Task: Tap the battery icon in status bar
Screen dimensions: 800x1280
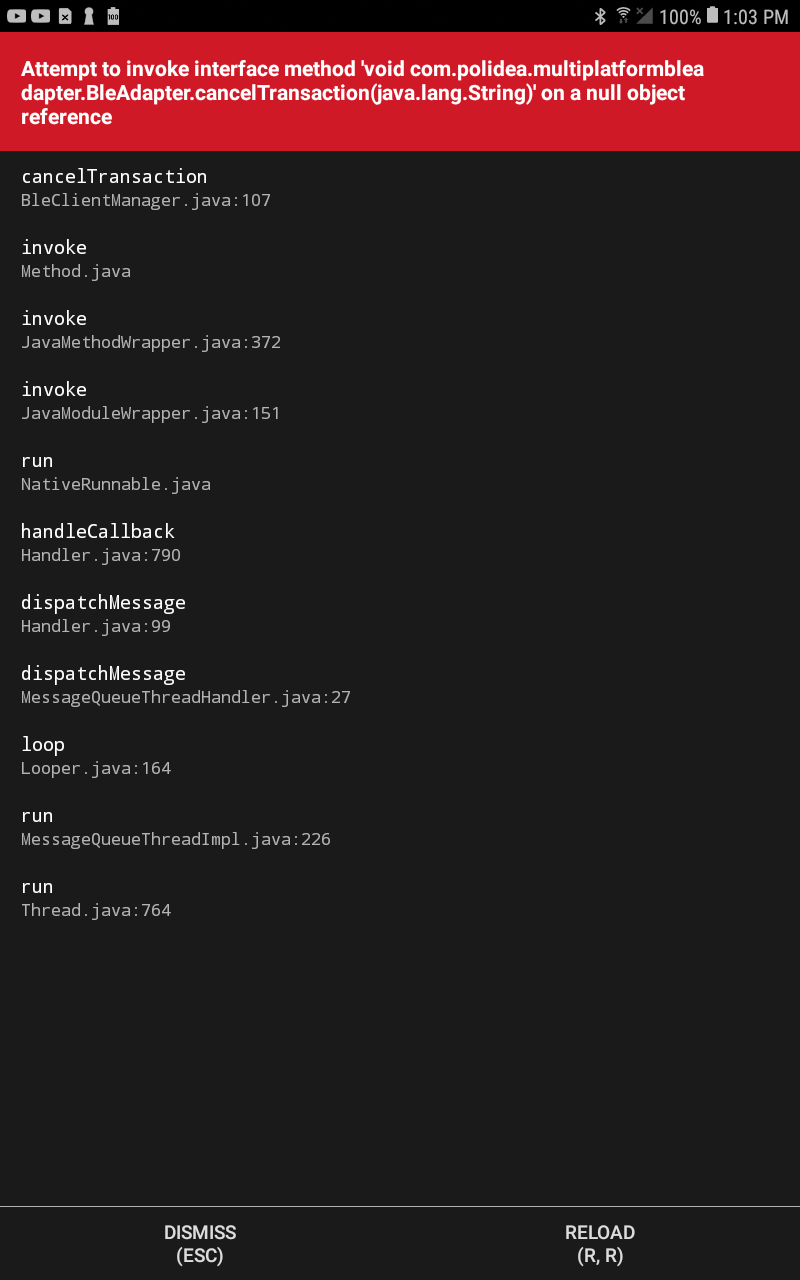Action: [712, 15]
